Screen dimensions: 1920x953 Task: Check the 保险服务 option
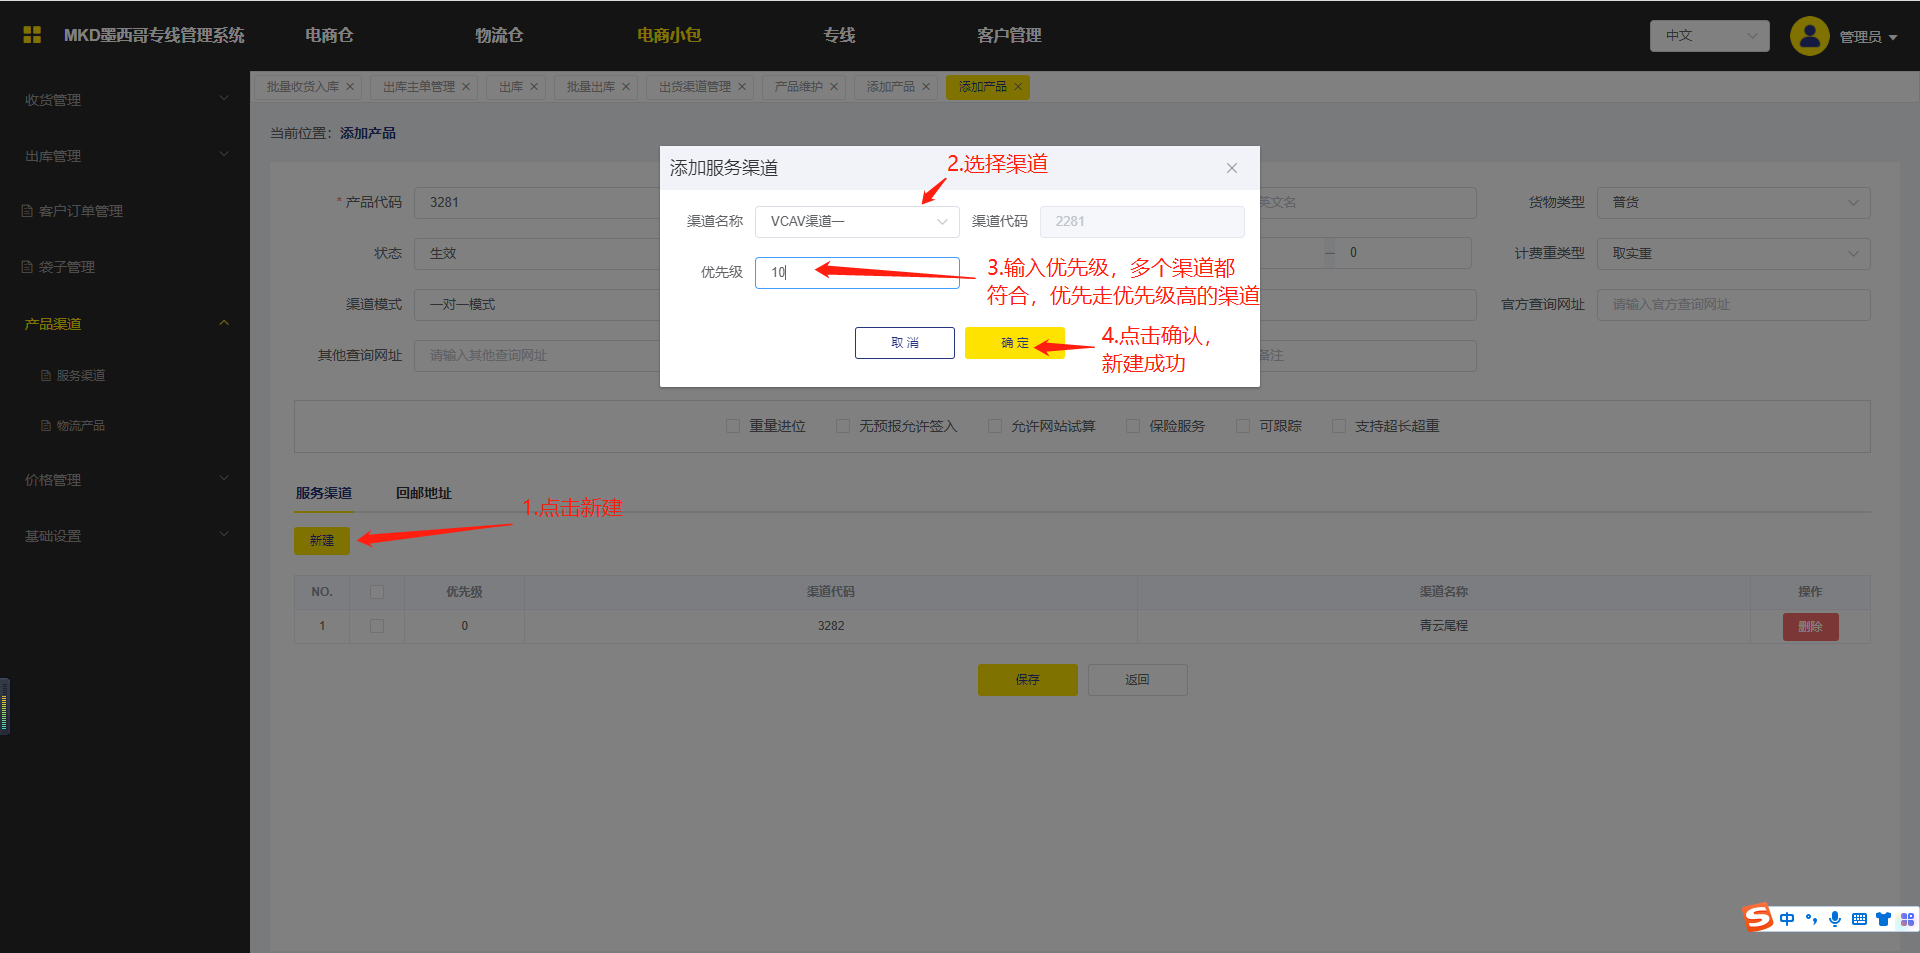click(1133, 426)
